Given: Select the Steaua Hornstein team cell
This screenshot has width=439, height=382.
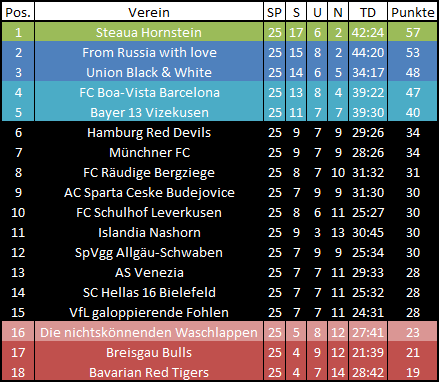Looking at the screenshot, I should point(149,32).
